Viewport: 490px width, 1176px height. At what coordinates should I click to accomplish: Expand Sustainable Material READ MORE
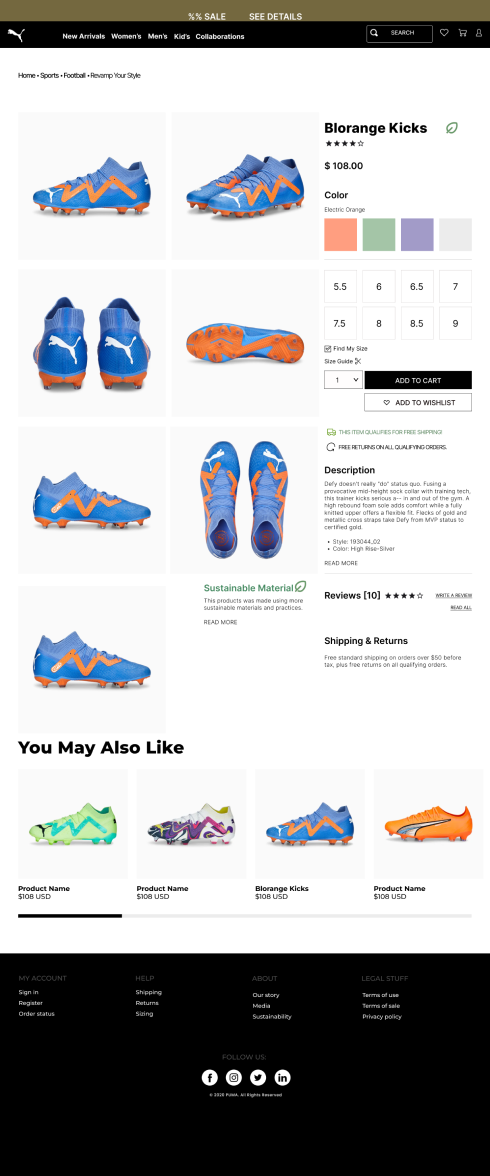pos(220,622)
